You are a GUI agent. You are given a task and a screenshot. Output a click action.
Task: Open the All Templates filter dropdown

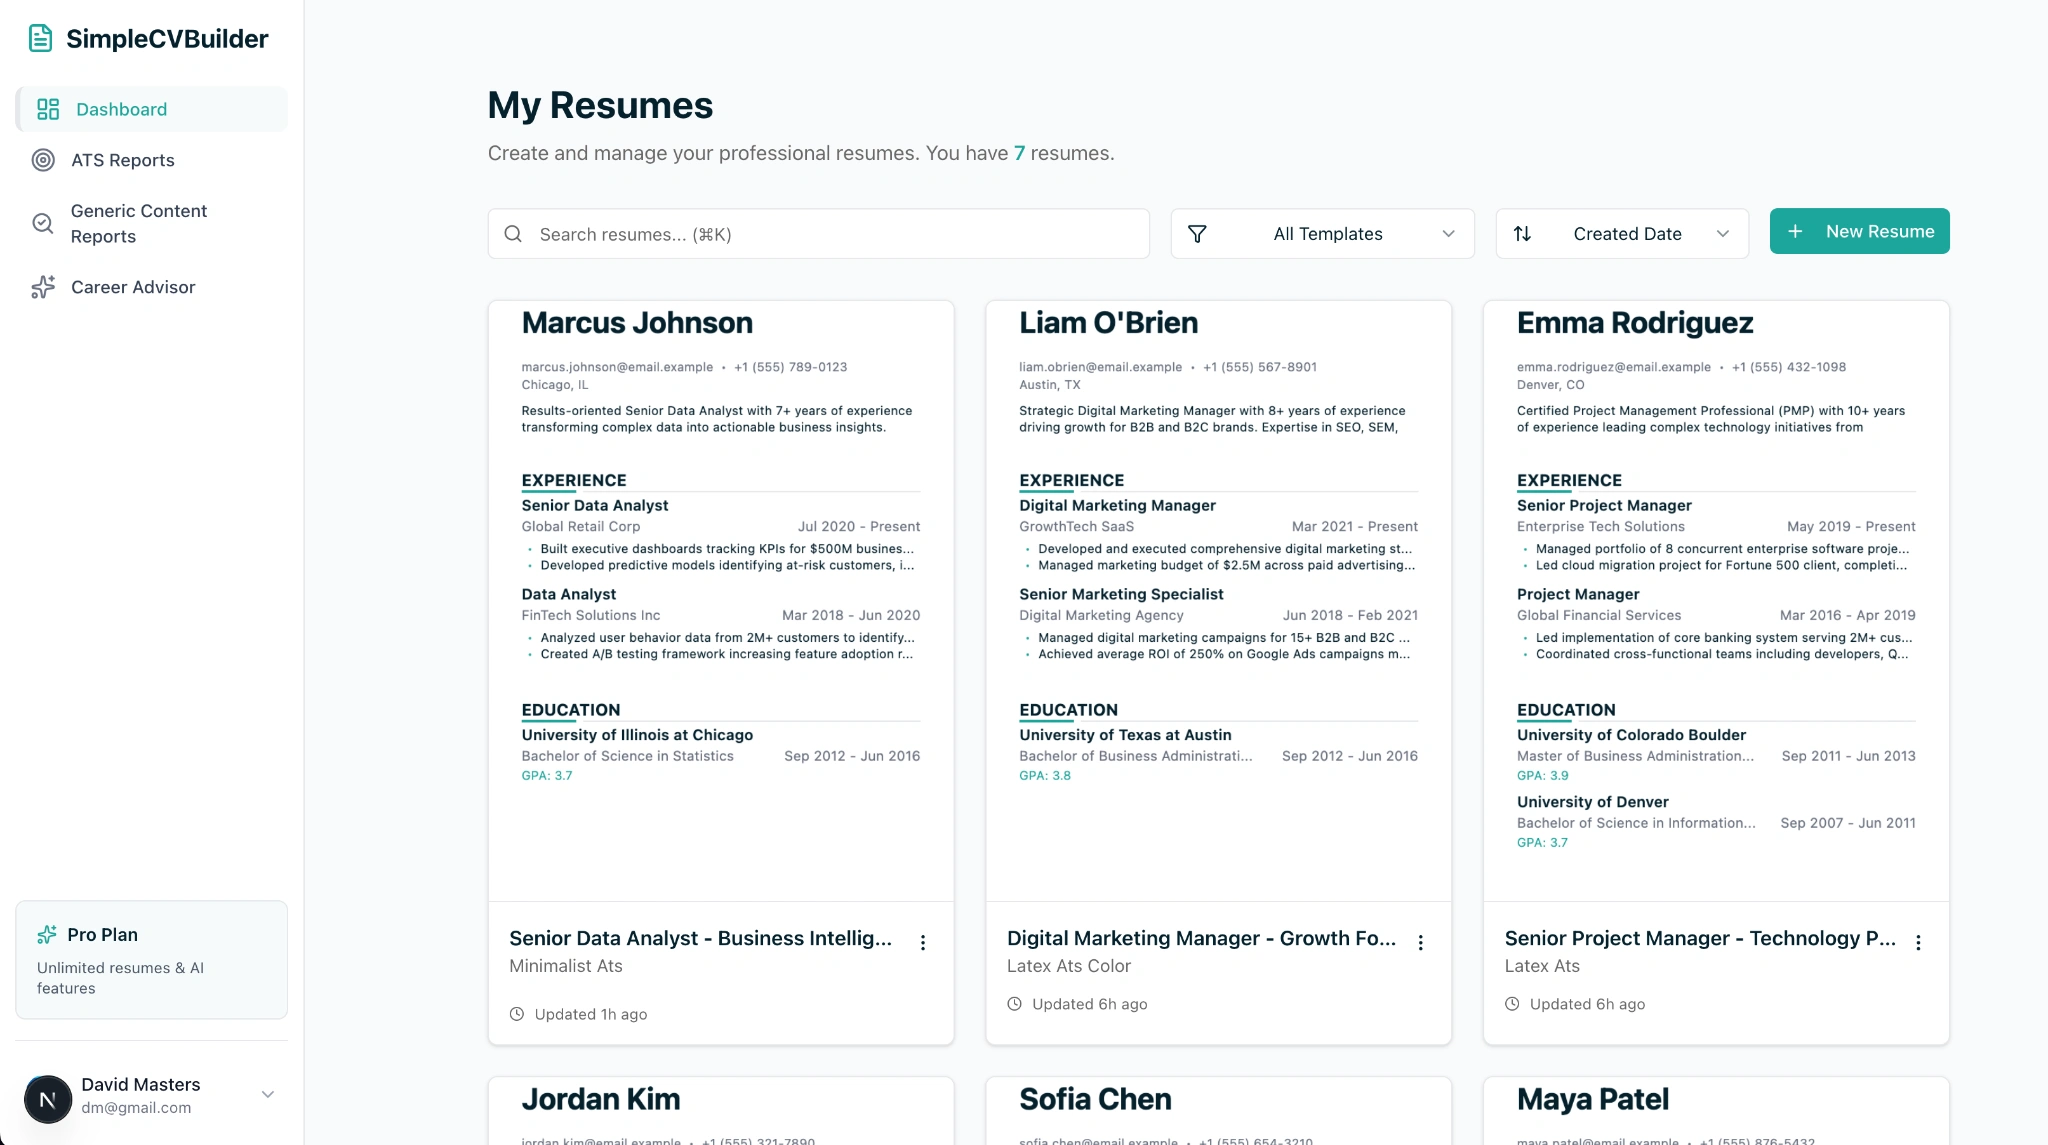point(1322,234)
